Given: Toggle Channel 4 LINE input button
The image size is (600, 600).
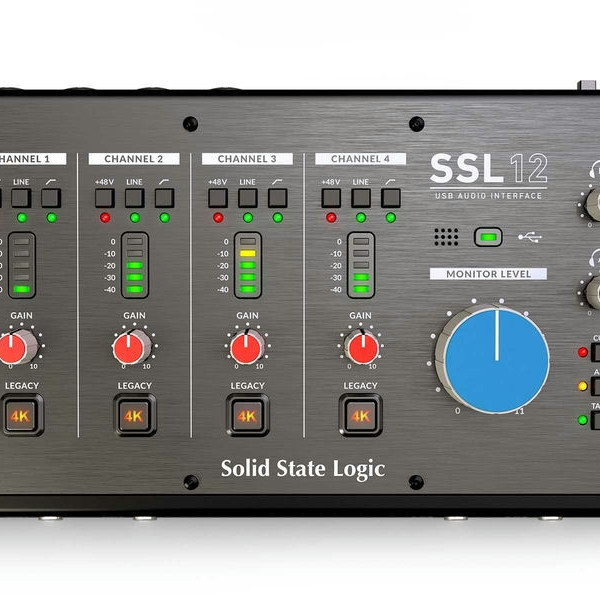Looking at the screenshot, I should click(x=361, y=198).
